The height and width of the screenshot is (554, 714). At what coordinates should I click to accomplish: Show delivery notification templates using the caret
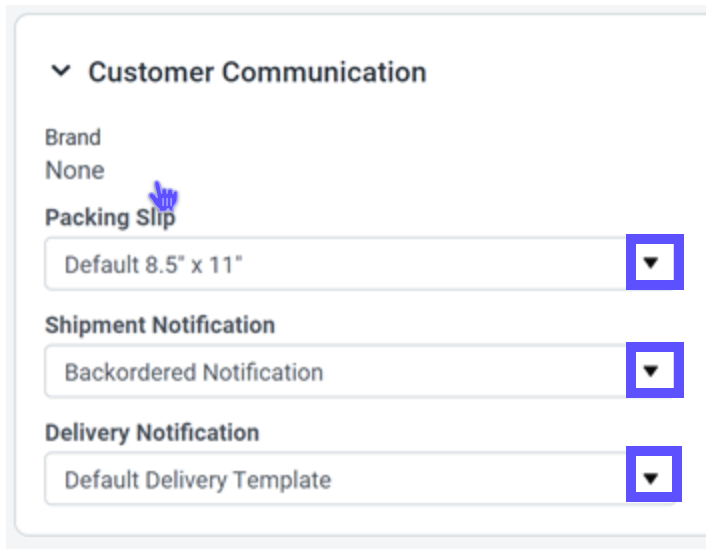coord(652,478)
